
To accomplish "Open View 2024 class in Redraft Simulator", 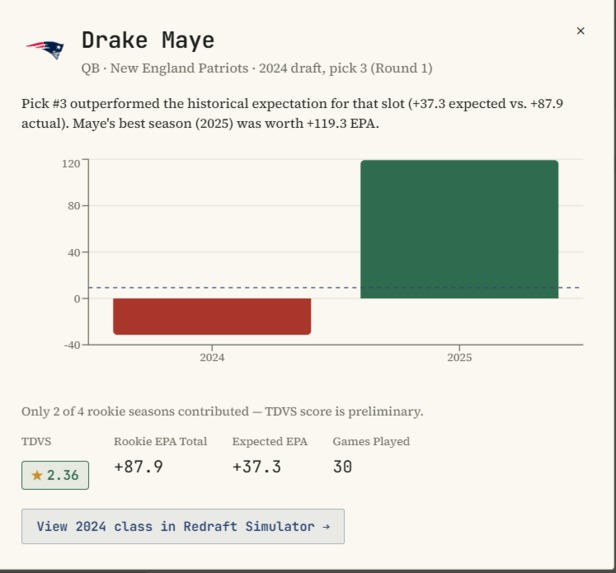I will [x=183, y=526].
